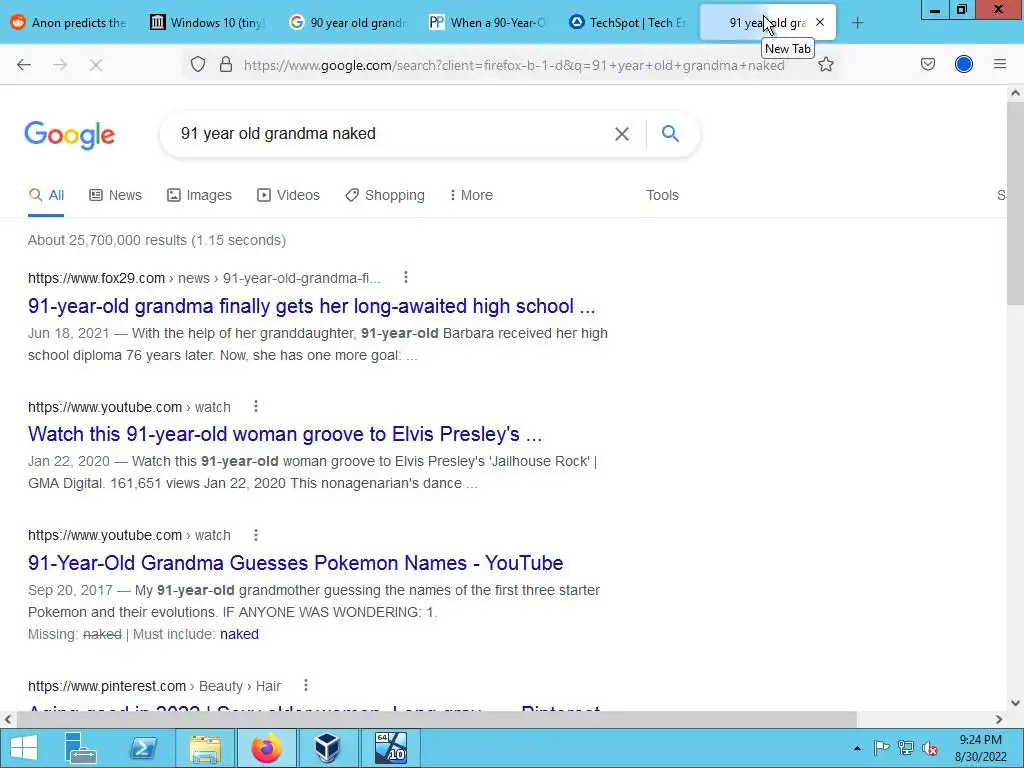Open options for the pinterest.com result
Viewport: 1024px width, 768px height.
coord(306,685)
